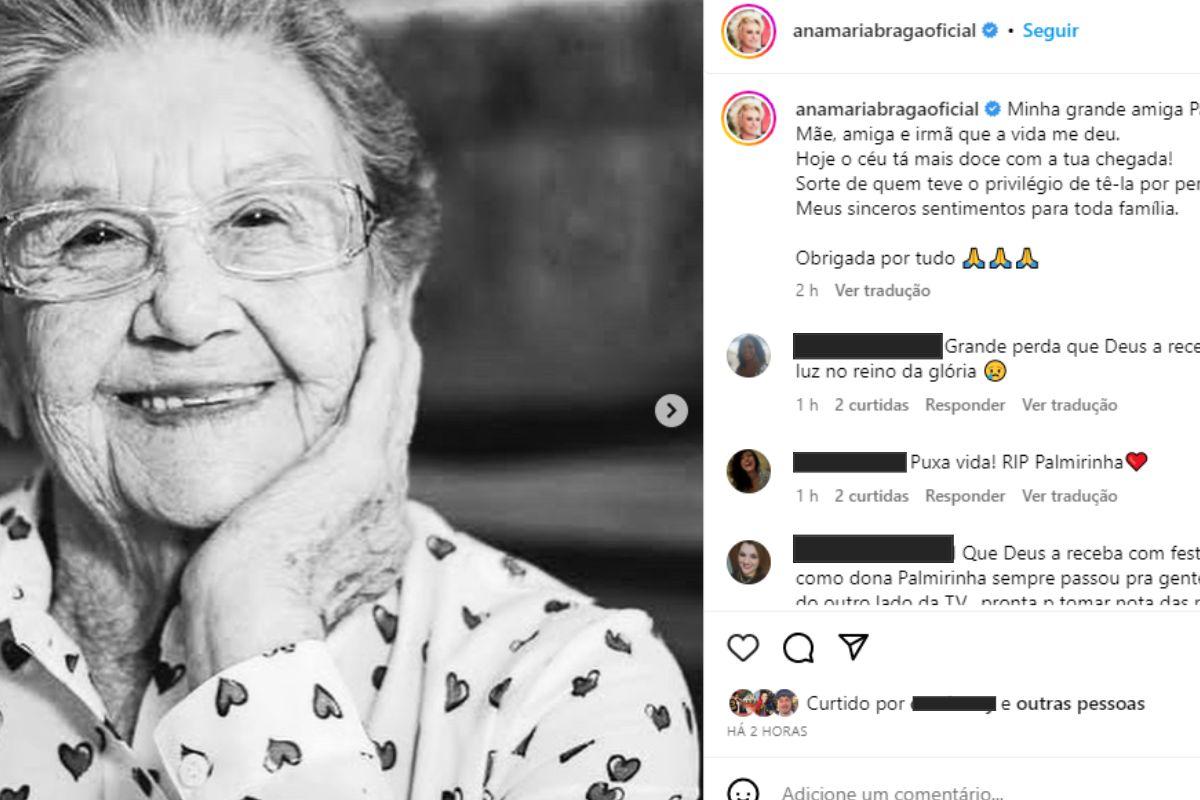Viewport: 1200px width, 800px height.
Task: Reply to the RIP Palmirinha comment
Action: coord(965,496)
